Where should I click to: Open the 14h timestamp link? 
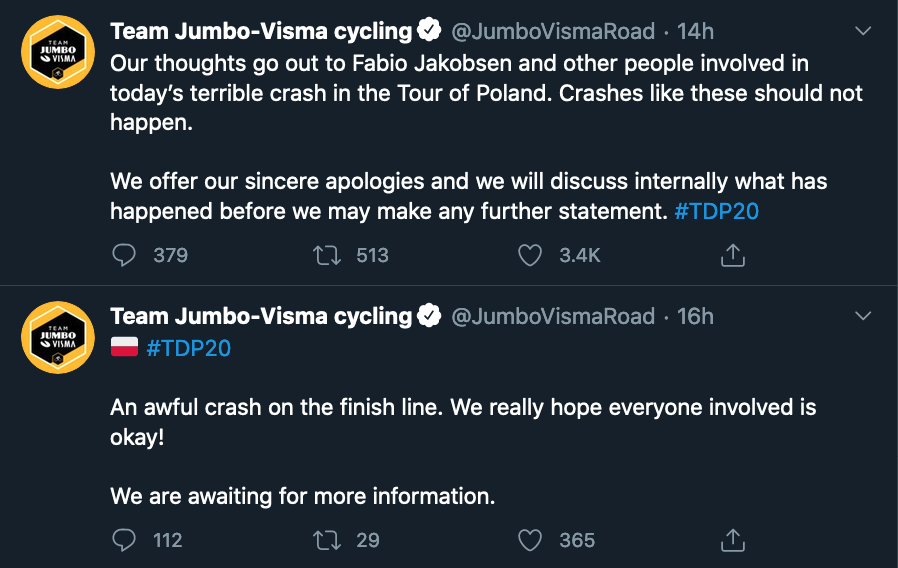coord(695,31)
